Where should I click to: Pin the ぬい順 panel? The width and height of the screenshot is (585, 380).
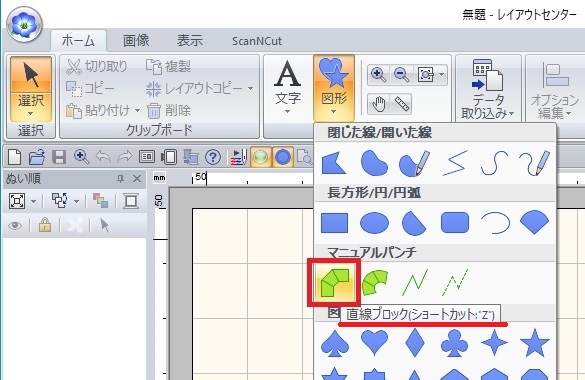point(120,179)
